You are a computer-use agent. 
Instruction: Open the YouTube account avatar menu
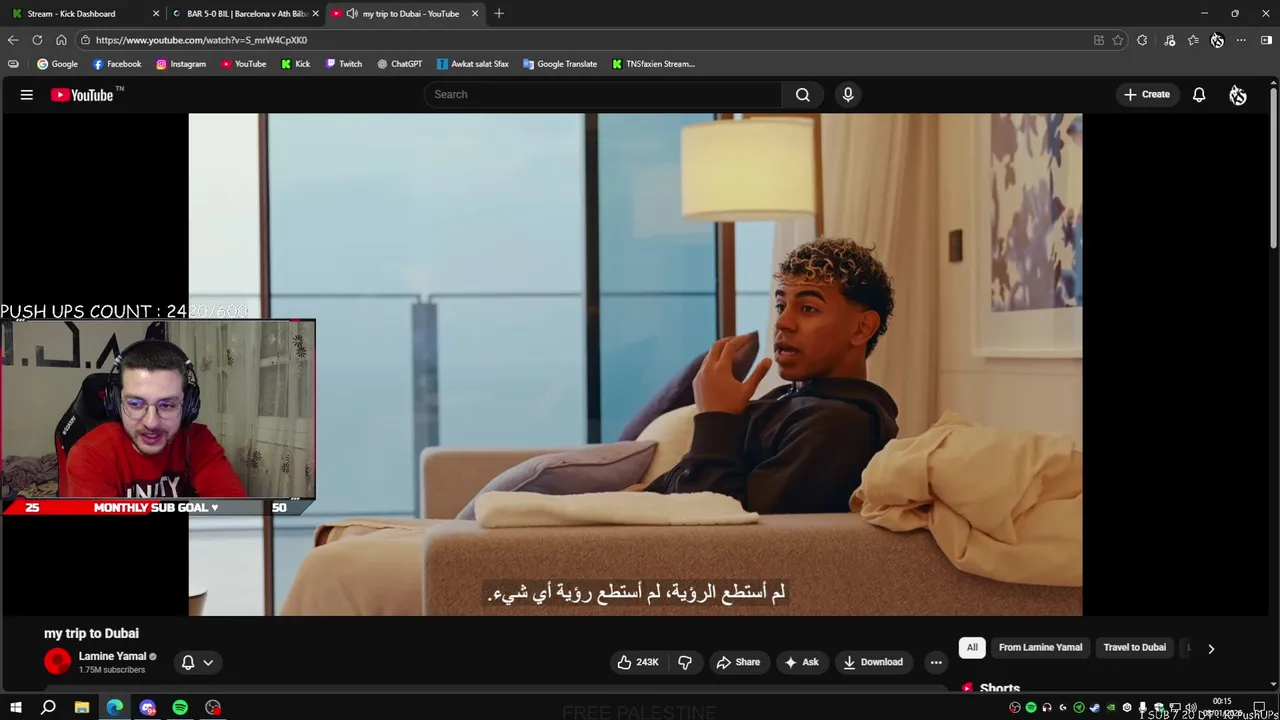coord(1238,95)
